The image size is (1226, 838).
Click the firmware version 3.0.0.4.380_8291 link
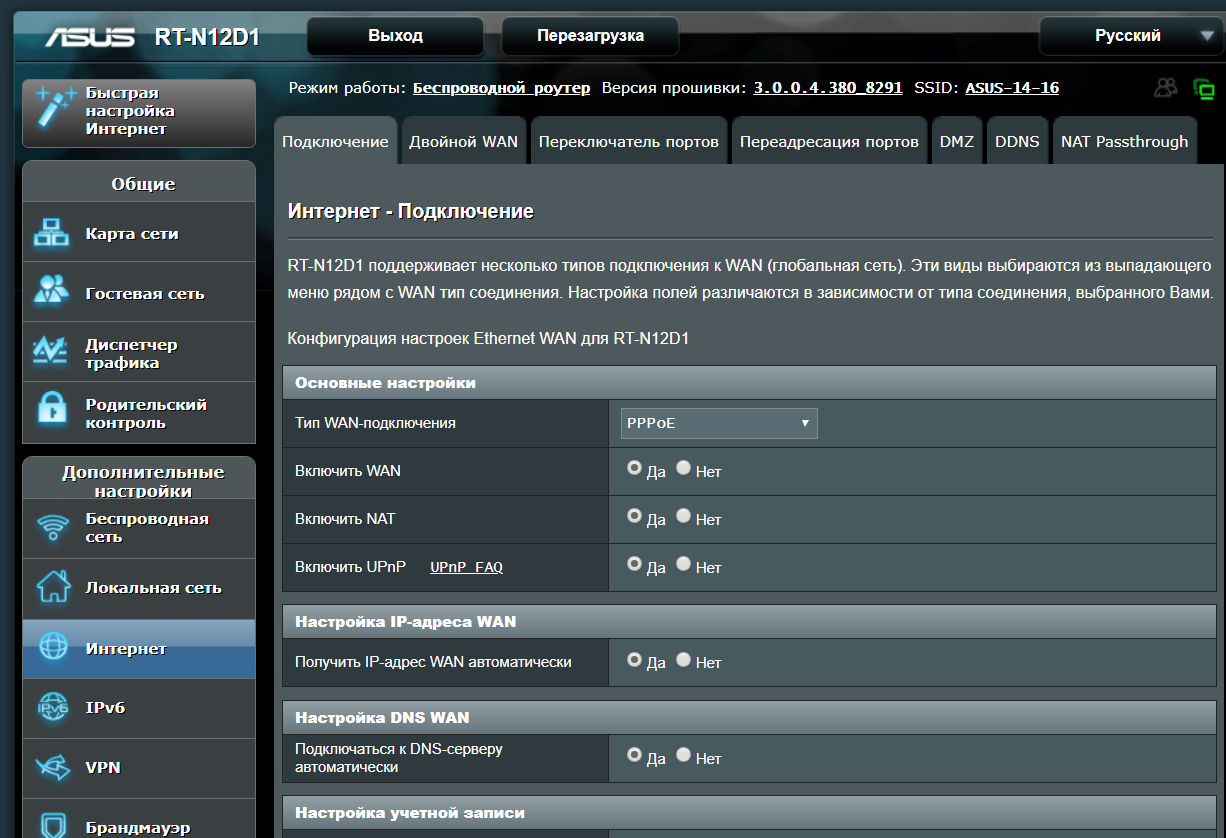(x=827, y=88)
